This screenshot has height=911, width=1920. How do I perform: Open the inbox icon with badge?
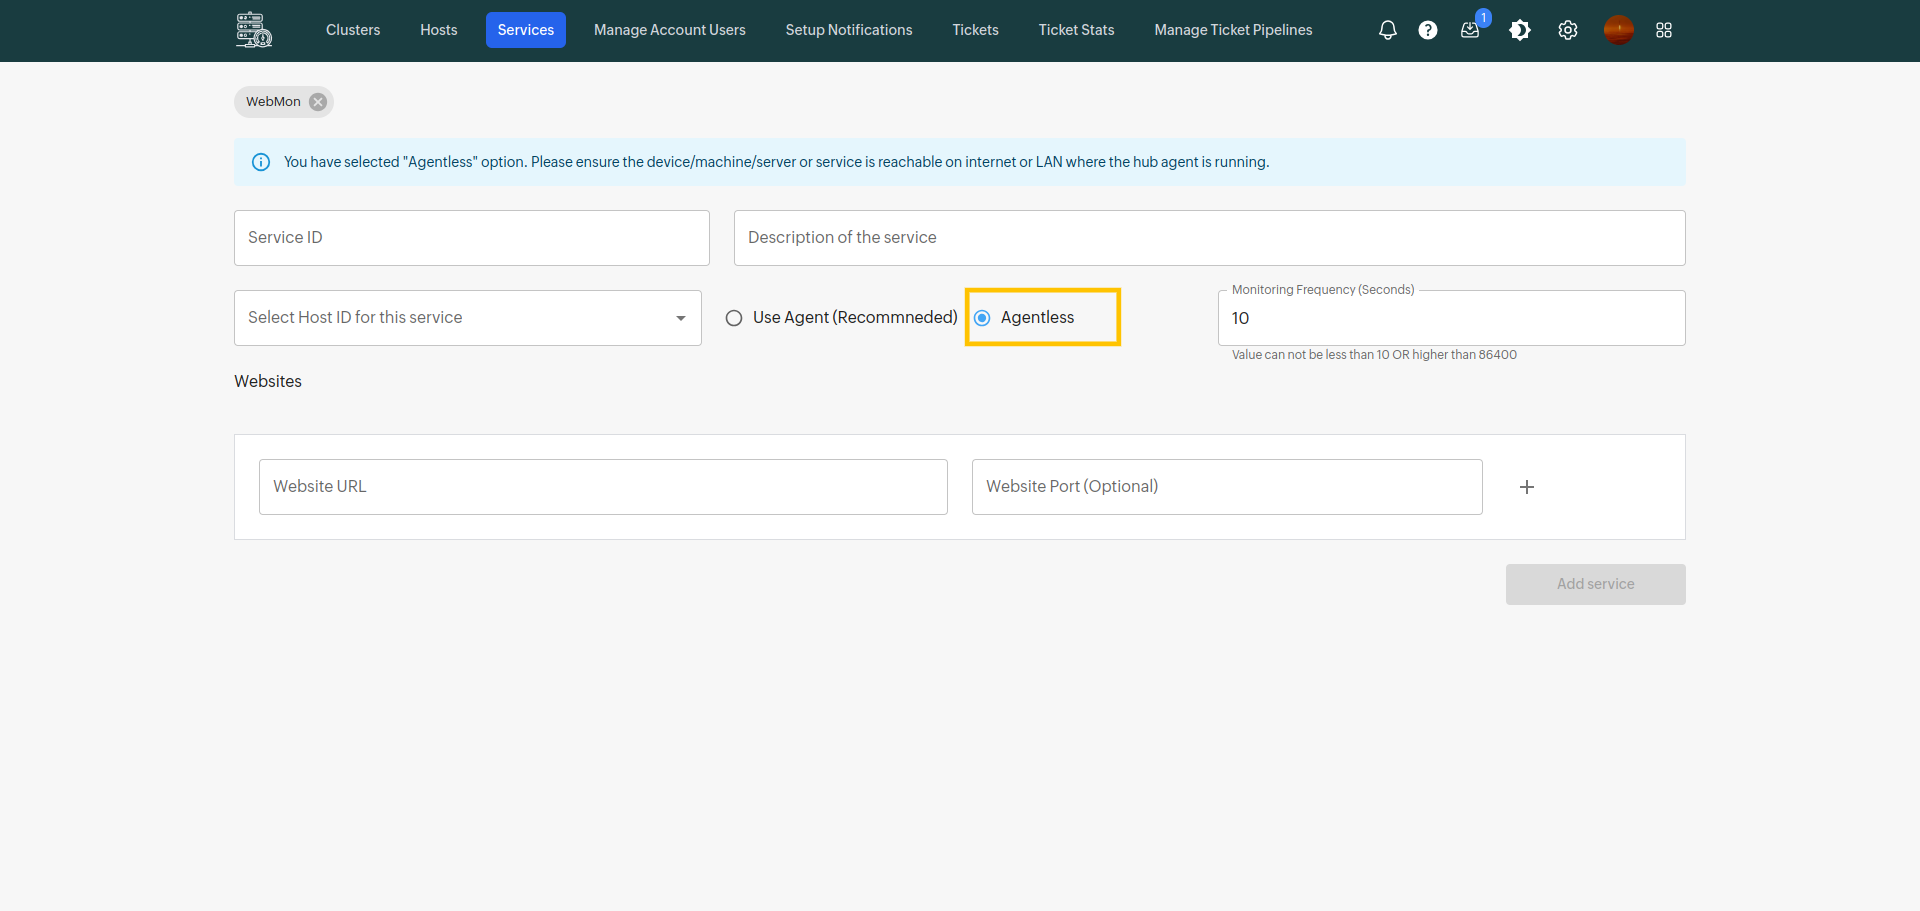tap(1470, 30)
